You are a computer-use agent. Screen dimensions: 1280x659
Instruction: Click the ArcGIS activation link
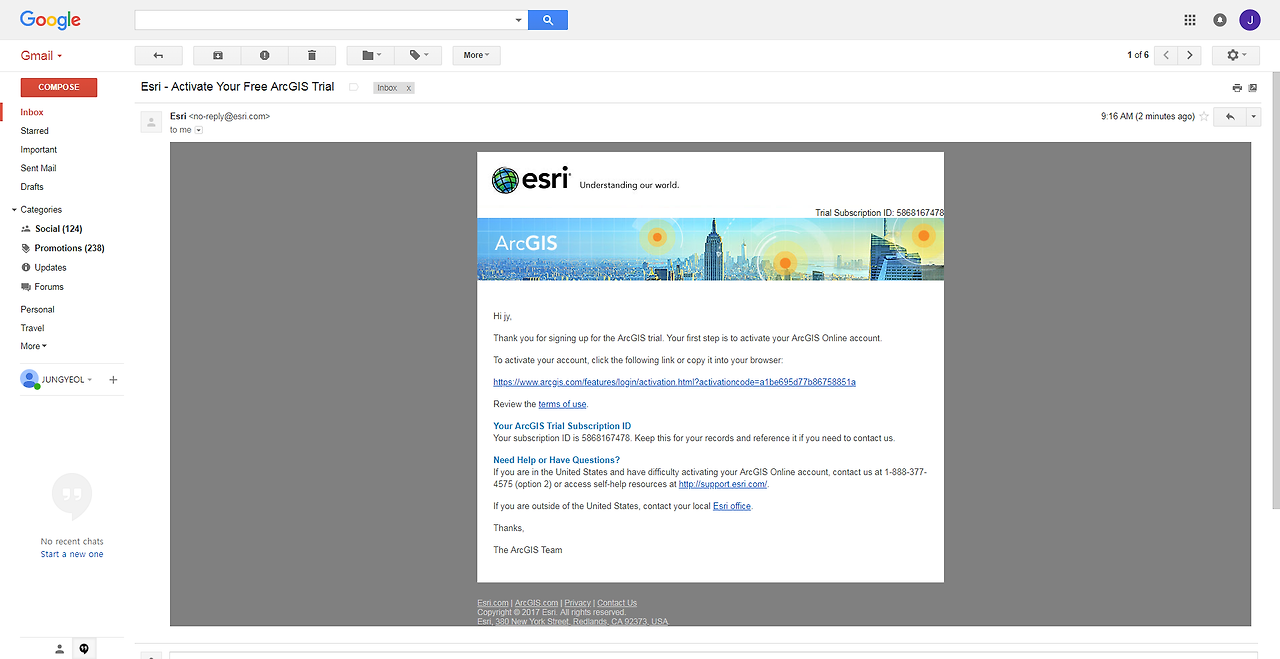click(x=674, y=382)
